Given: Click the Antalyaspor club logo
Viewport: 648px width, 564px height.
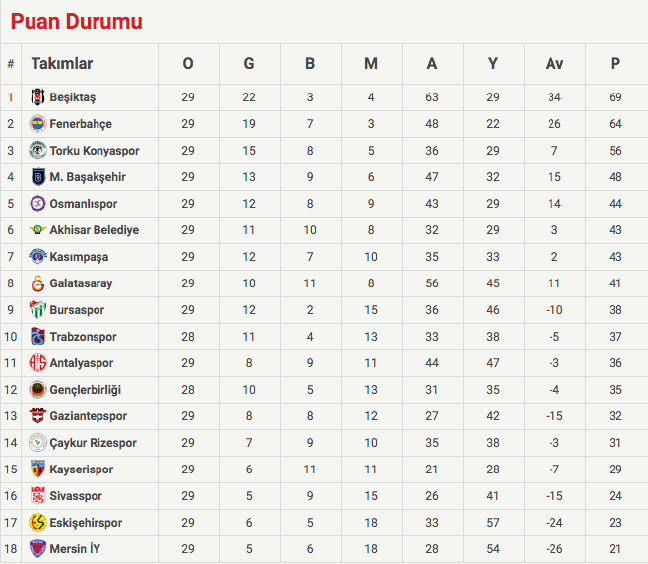Looking at the screenshot, I should tap(38, 363).
